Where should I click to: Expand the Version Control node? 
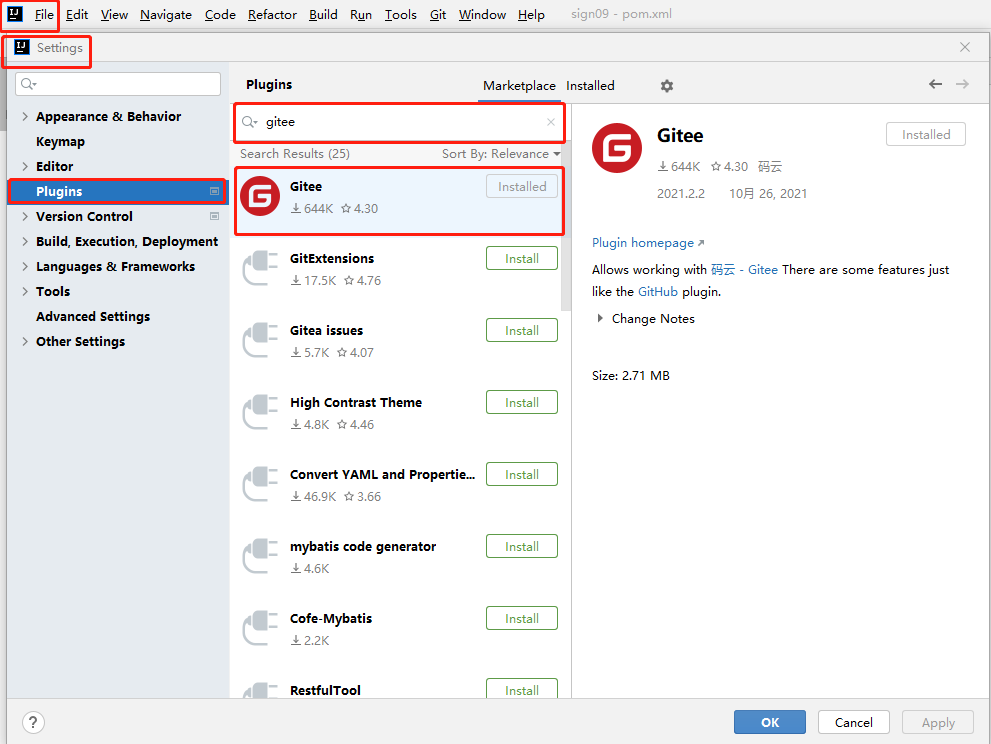click(x=25, y=216)
